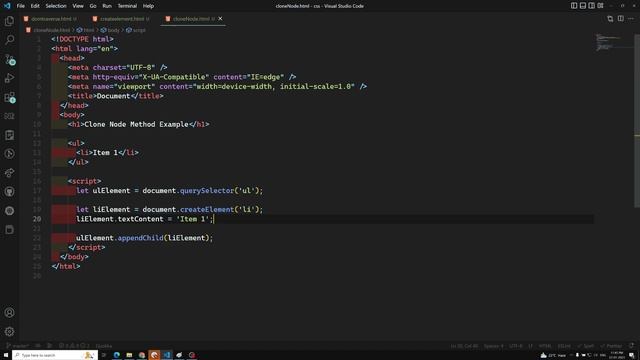The height and width of the screenshot is (360, 640).
Task: Click the editor vertical scrollbar
Action: point(637,120)
